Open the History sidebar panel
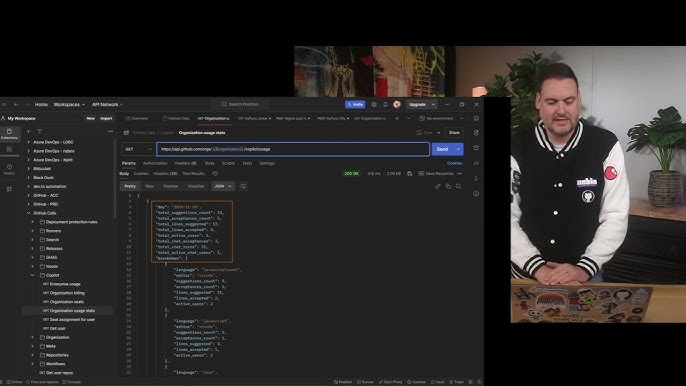The image size is (686, 386). (9, 169)
